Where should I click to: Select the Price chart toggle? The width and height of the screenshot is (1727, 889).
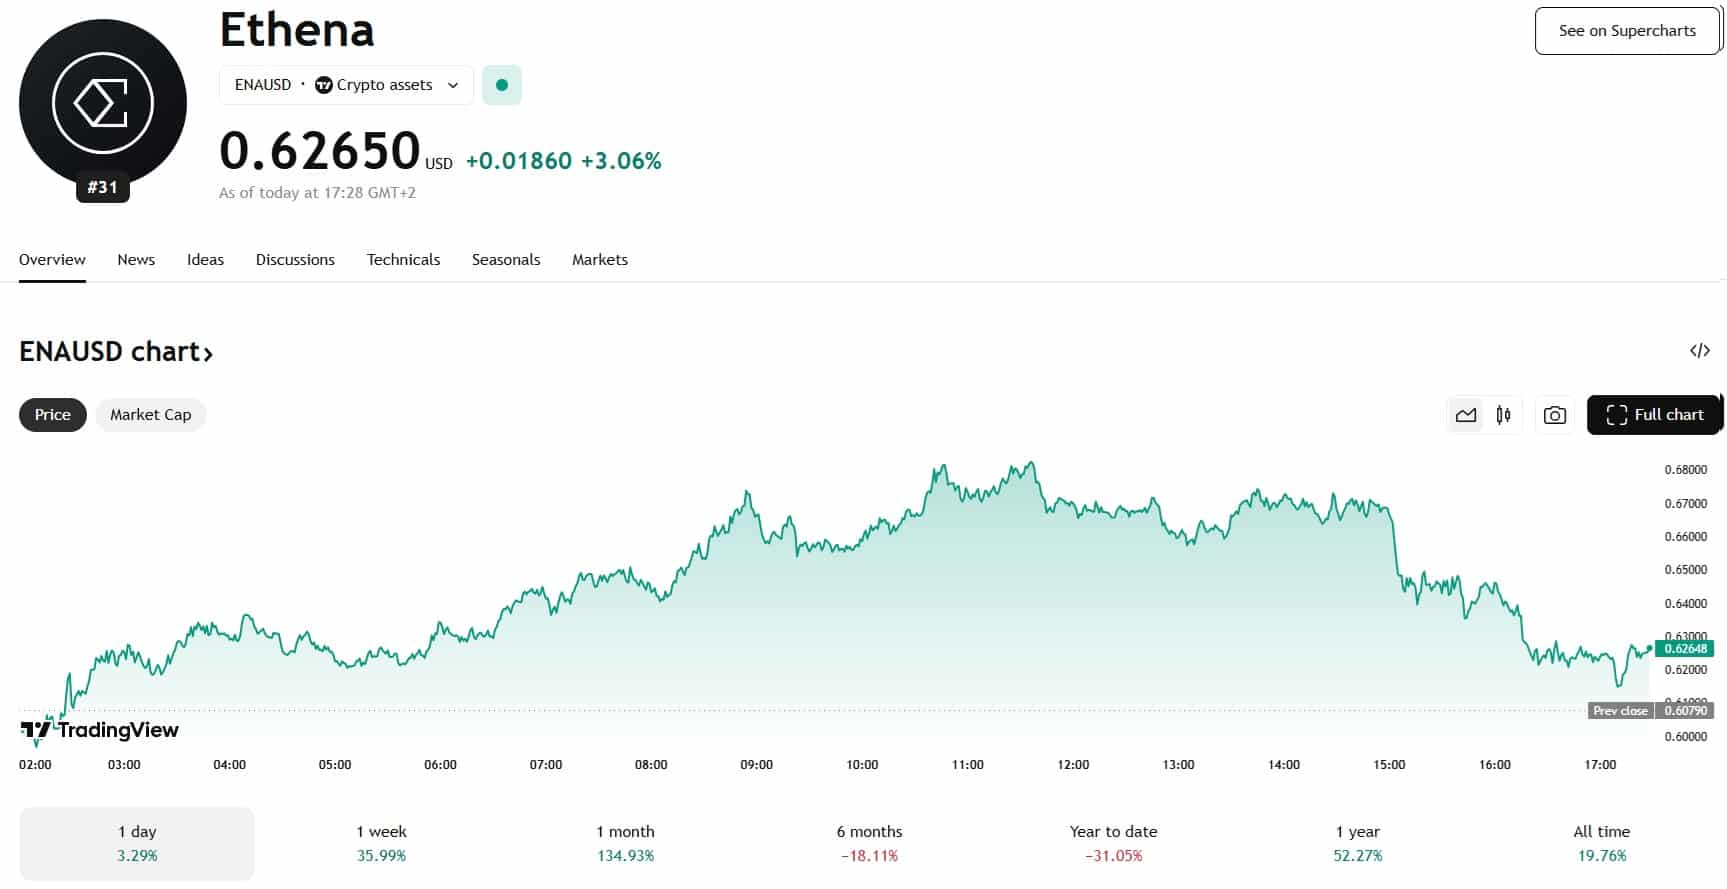(x=52, y=415)
